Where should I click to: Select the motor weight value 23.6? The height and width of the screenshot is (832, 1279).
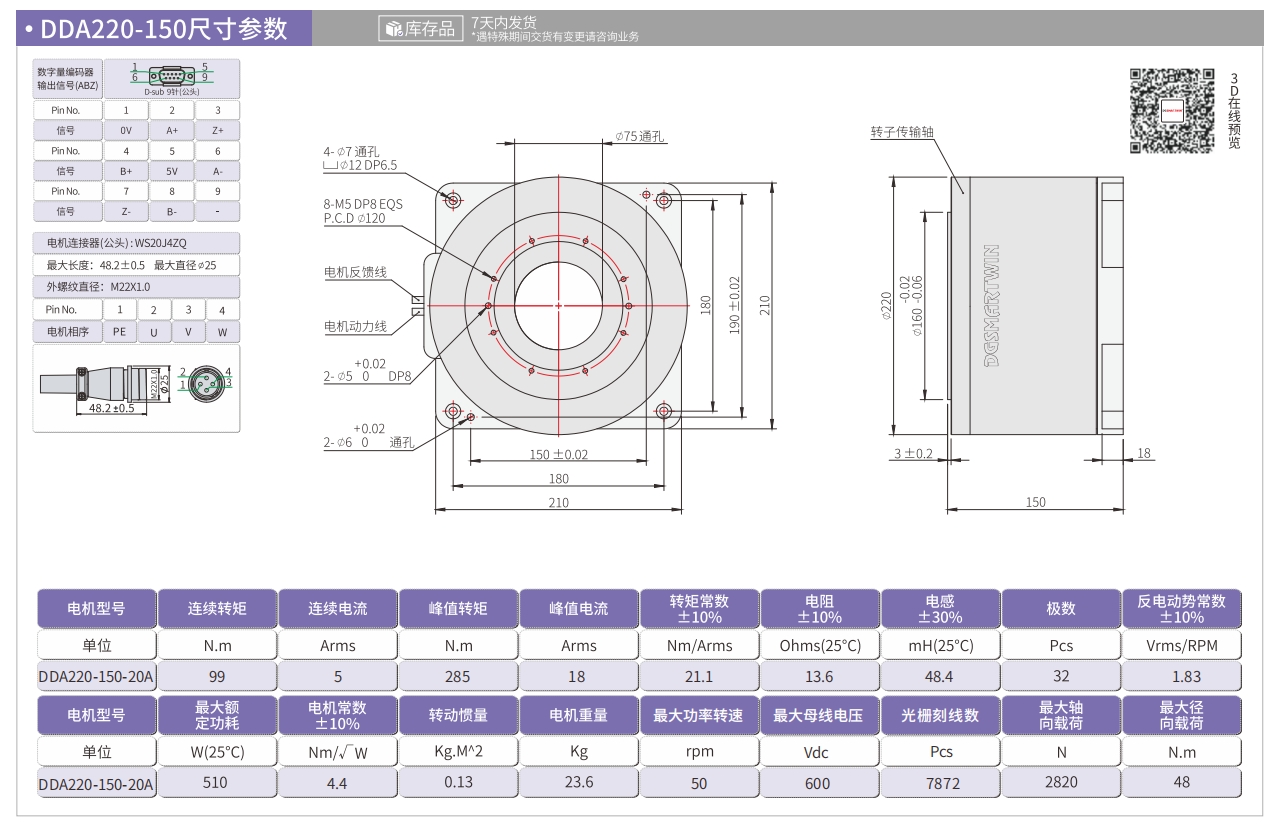(578, 783)
